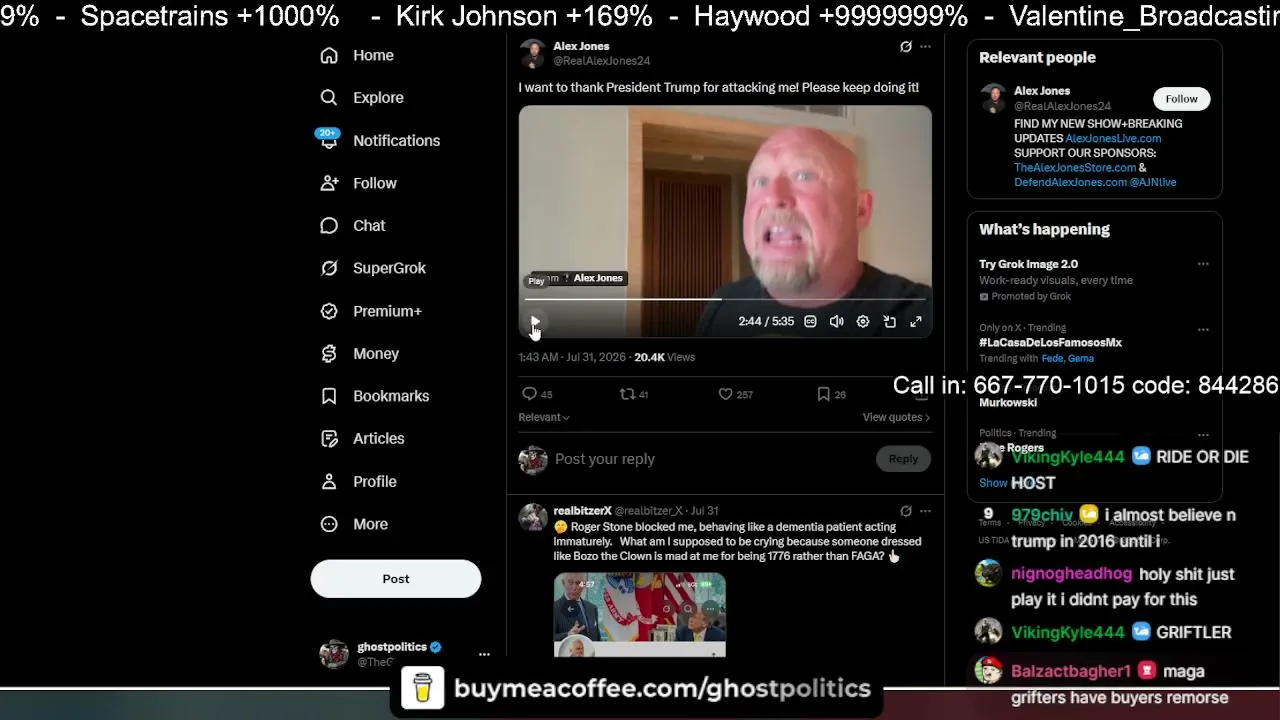The height and width of the screenshot is (720, 1280).
Task: Click the Fede trending-with link
Action: coord(1052,358)
